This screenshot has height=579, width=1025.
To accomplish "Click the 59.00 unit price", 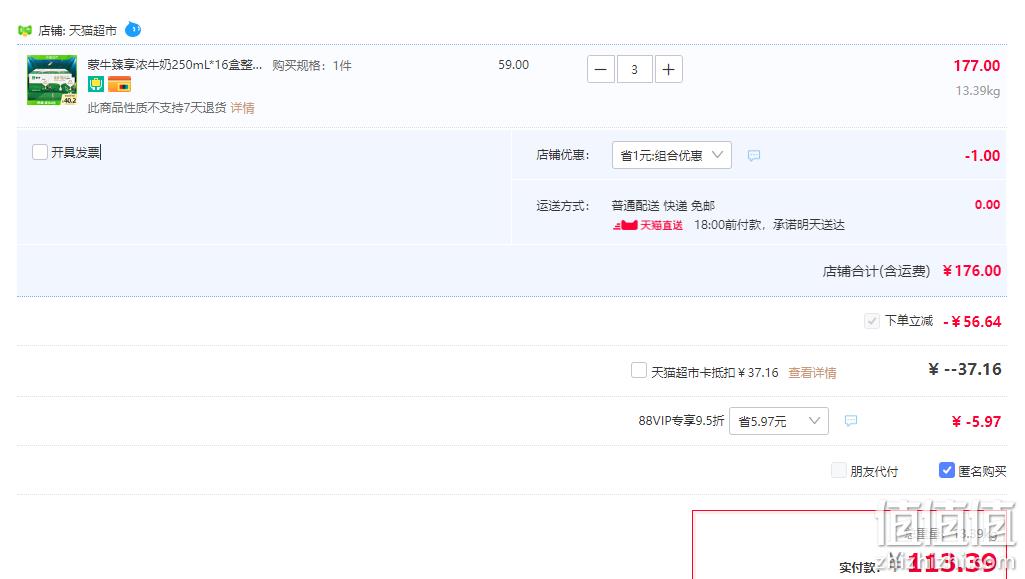I will tap(513, 65).
